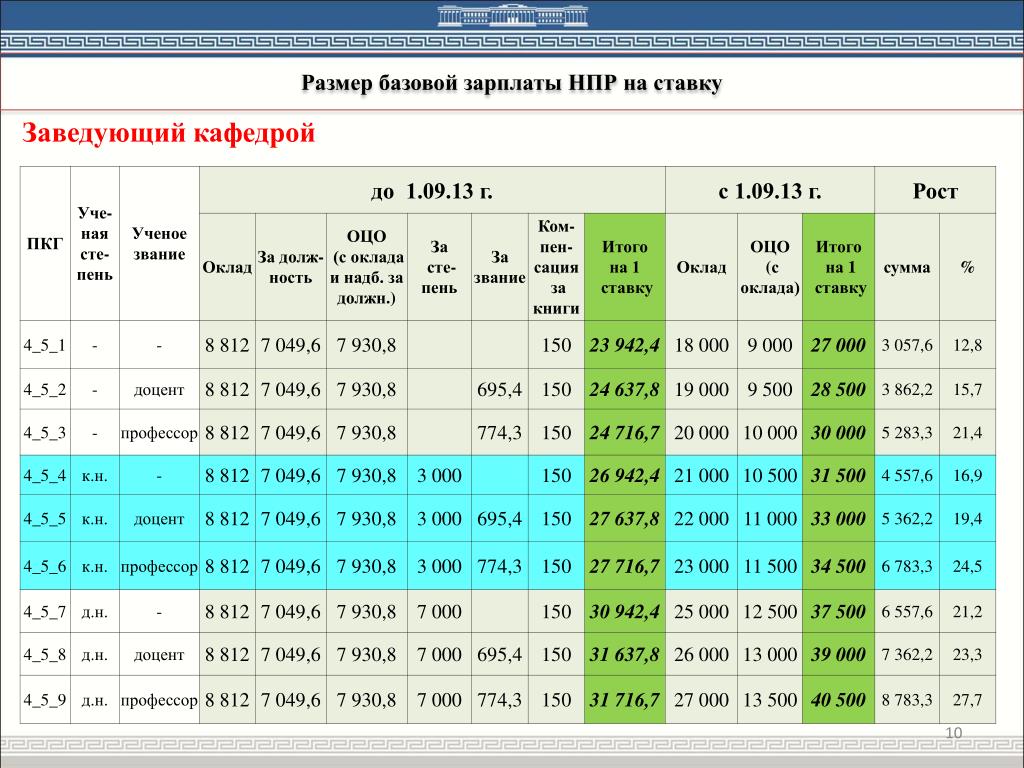Click the ОЦО value '9 500'
Image resolution: width=1024 pixels, height=768 pixels.
tap(770, 389)
